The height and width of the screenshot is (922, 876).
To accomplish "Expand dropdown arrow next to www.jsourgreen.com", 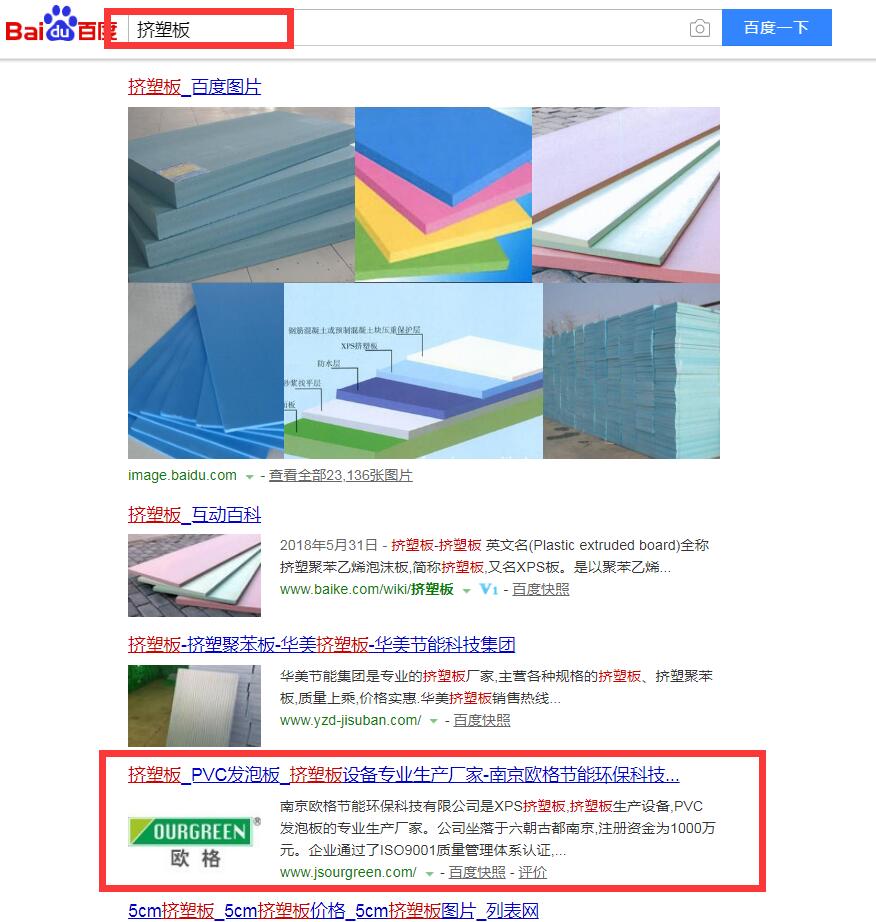I will [429, 874].
